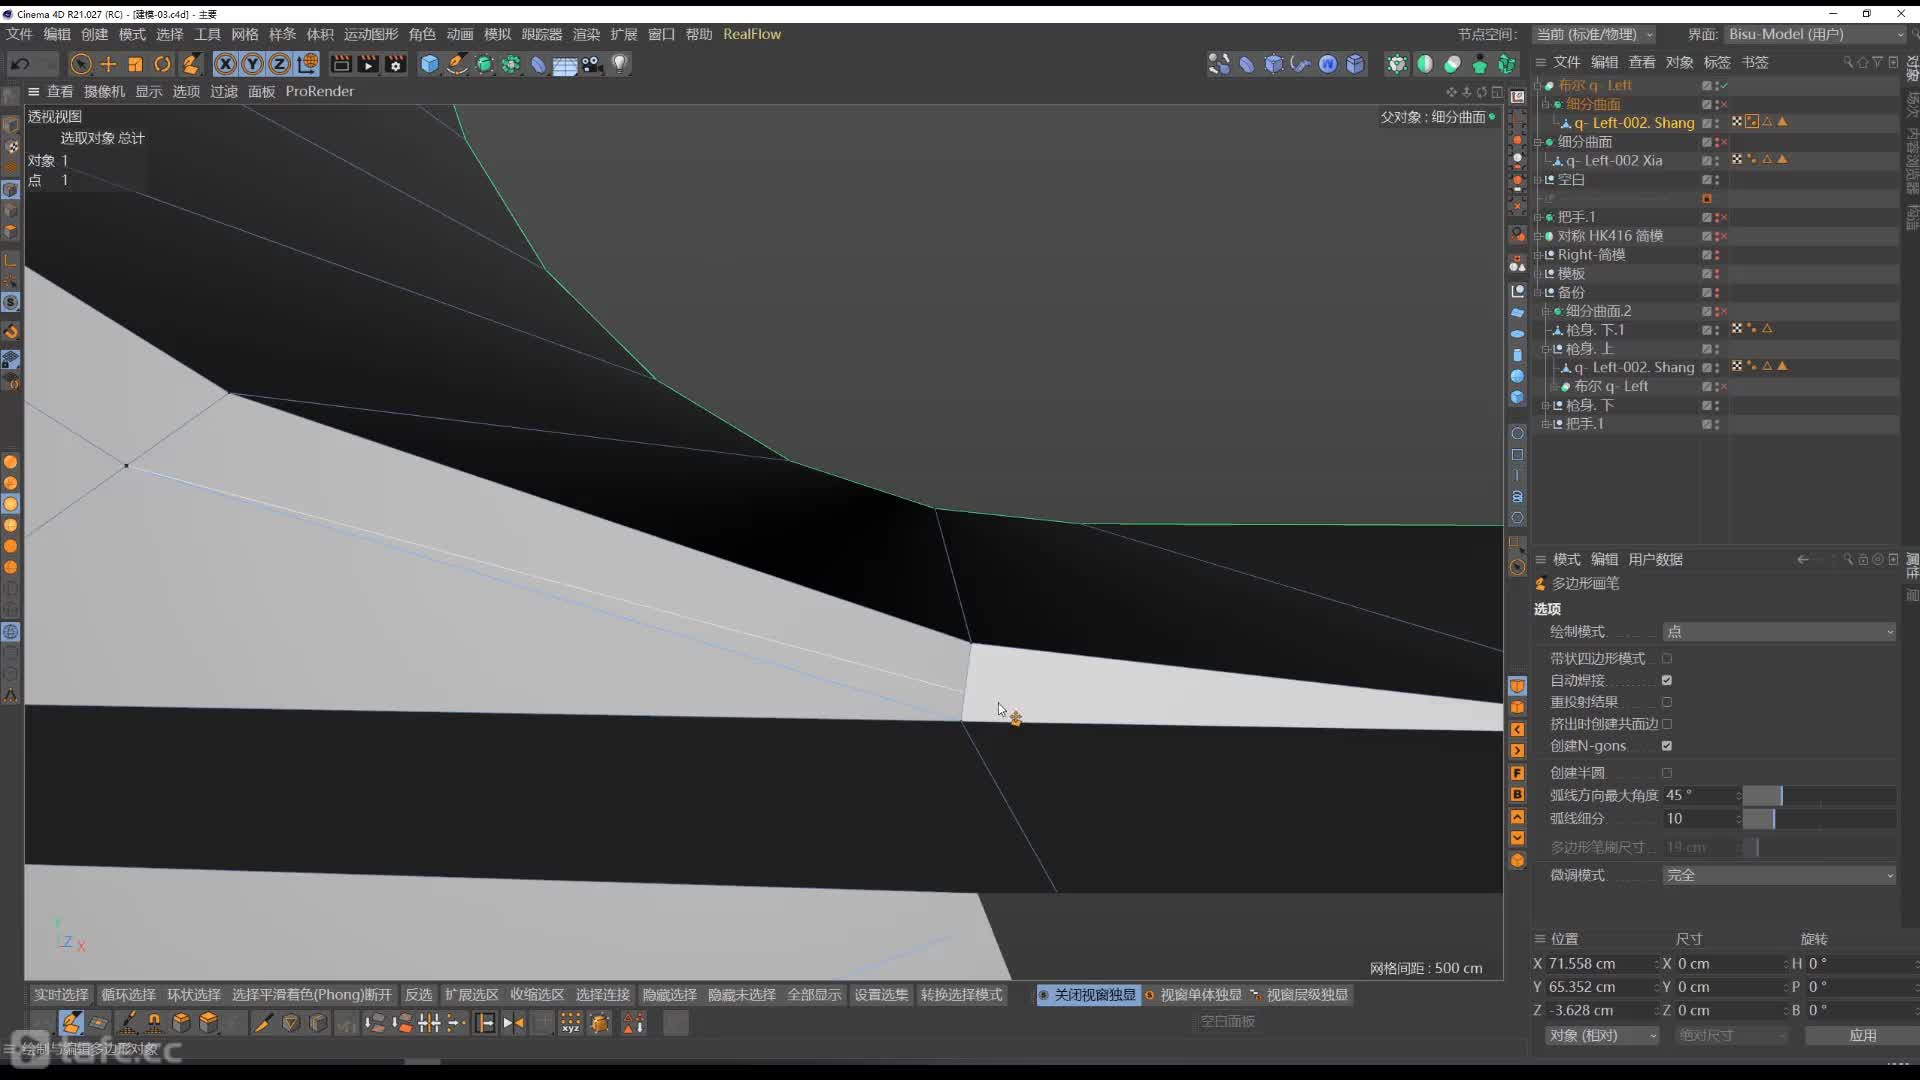Toggle the Z axis lock

click(x=280, y=64)
